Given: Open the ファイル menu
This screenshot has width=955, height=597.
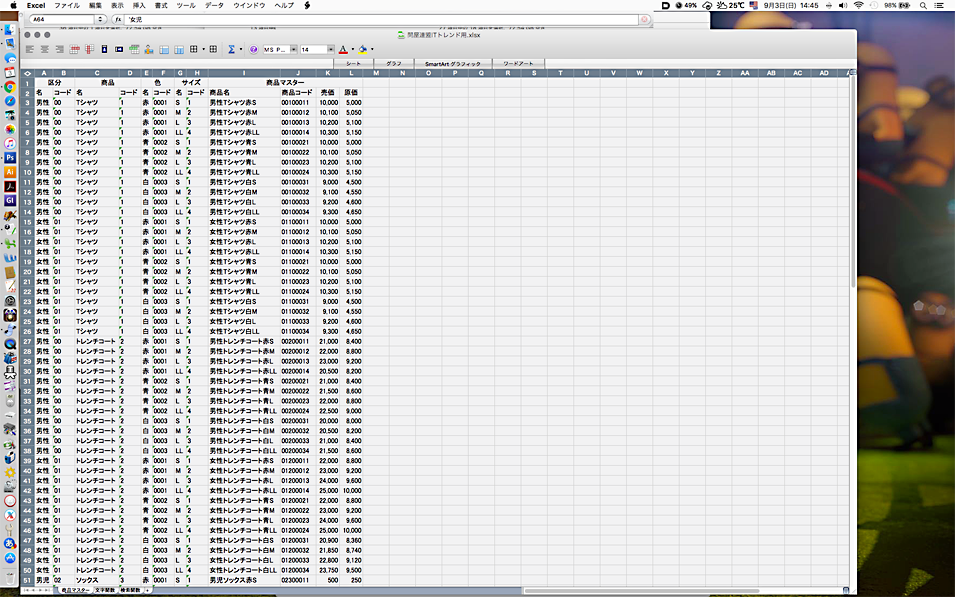Looking at the screenshot, I should coord(67,5).
